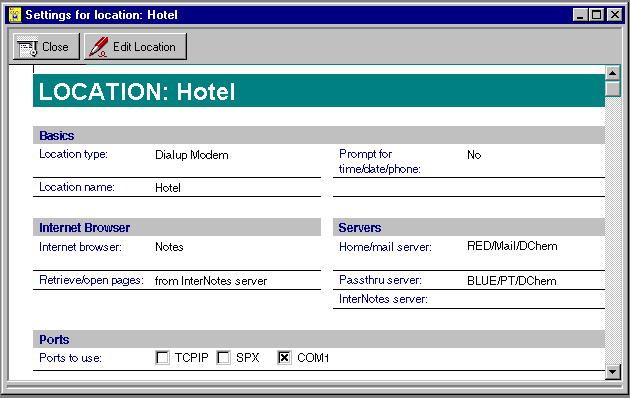Screen dimensions: 630x398
Task: Click the scroll down arrow
Action: click(x=612, y=372)
